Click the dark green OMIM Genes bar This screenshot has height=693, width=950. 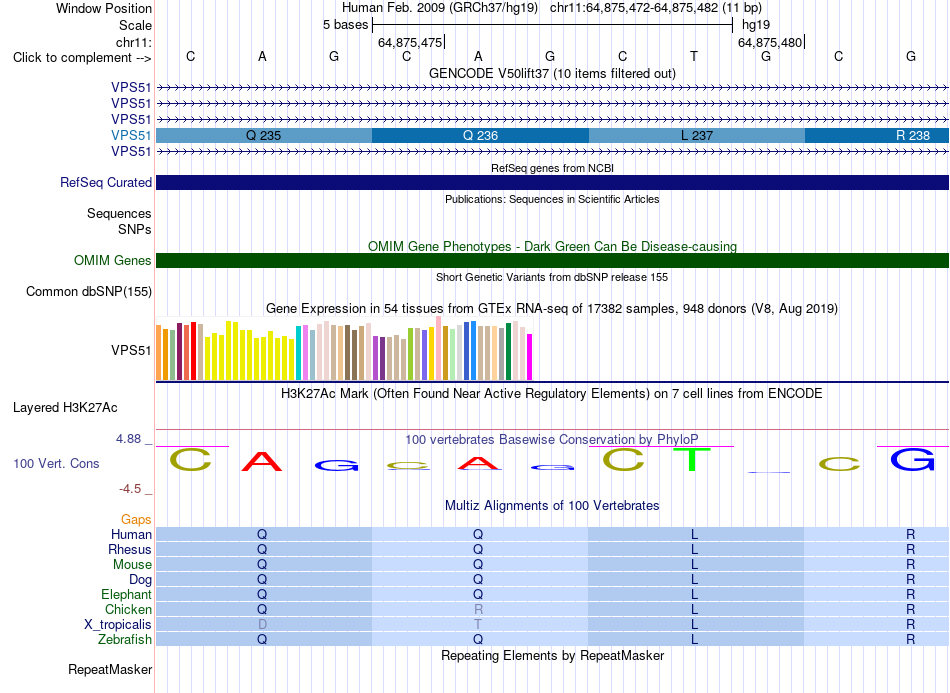[x=552, y=260]
